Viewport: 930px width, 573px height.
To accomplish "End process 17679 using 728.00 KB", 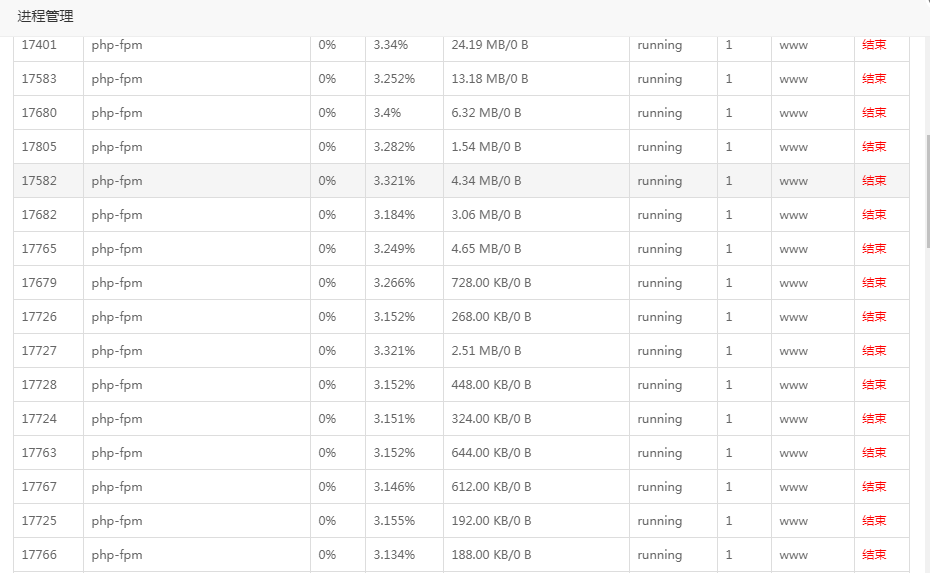I will click(x=874, y=282).
